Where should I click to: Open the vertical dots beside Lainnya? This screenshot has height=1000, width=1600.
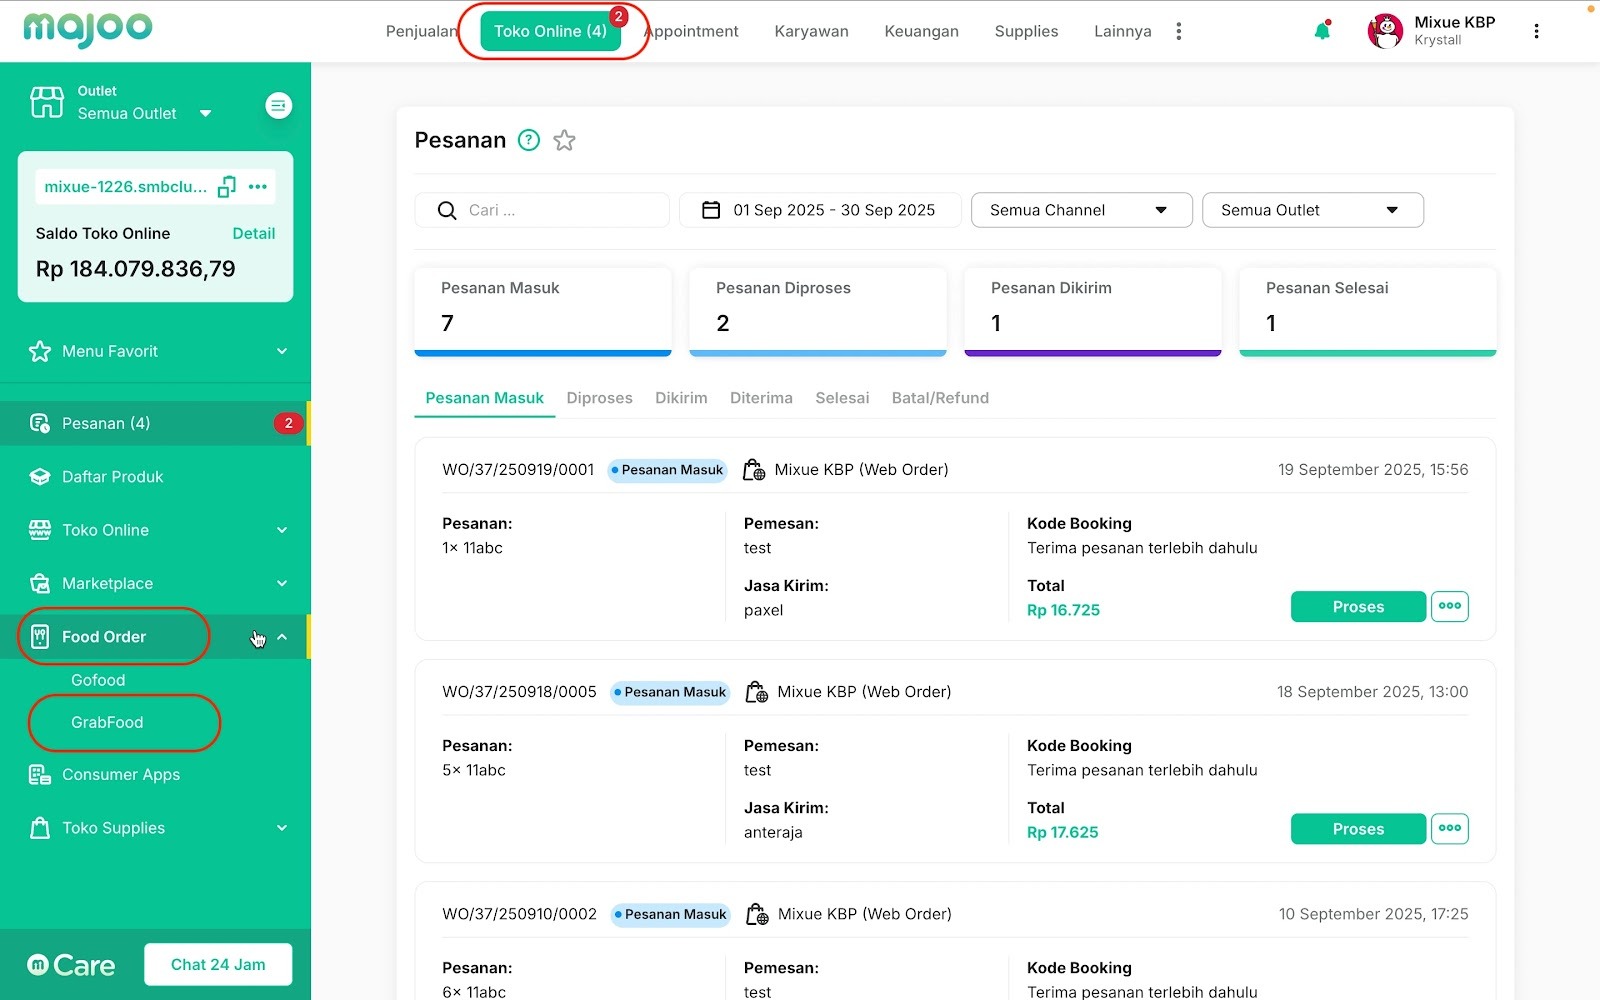click(1179, 31)
